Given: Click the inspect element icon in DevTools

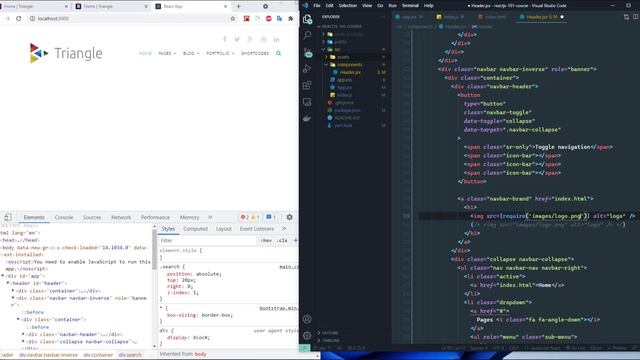Looking at the screenshot, I should pos(7,217).
